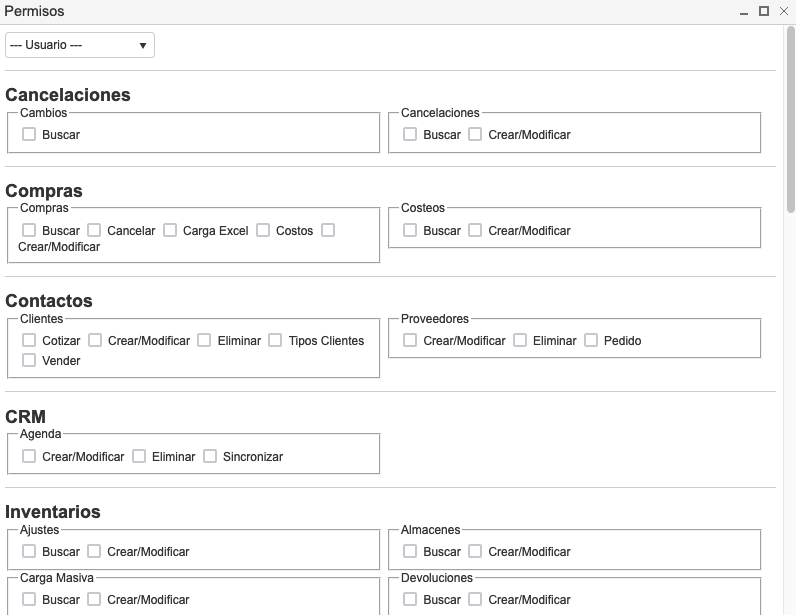Click the vertical scrollbar thumb

tap(790, 120)
